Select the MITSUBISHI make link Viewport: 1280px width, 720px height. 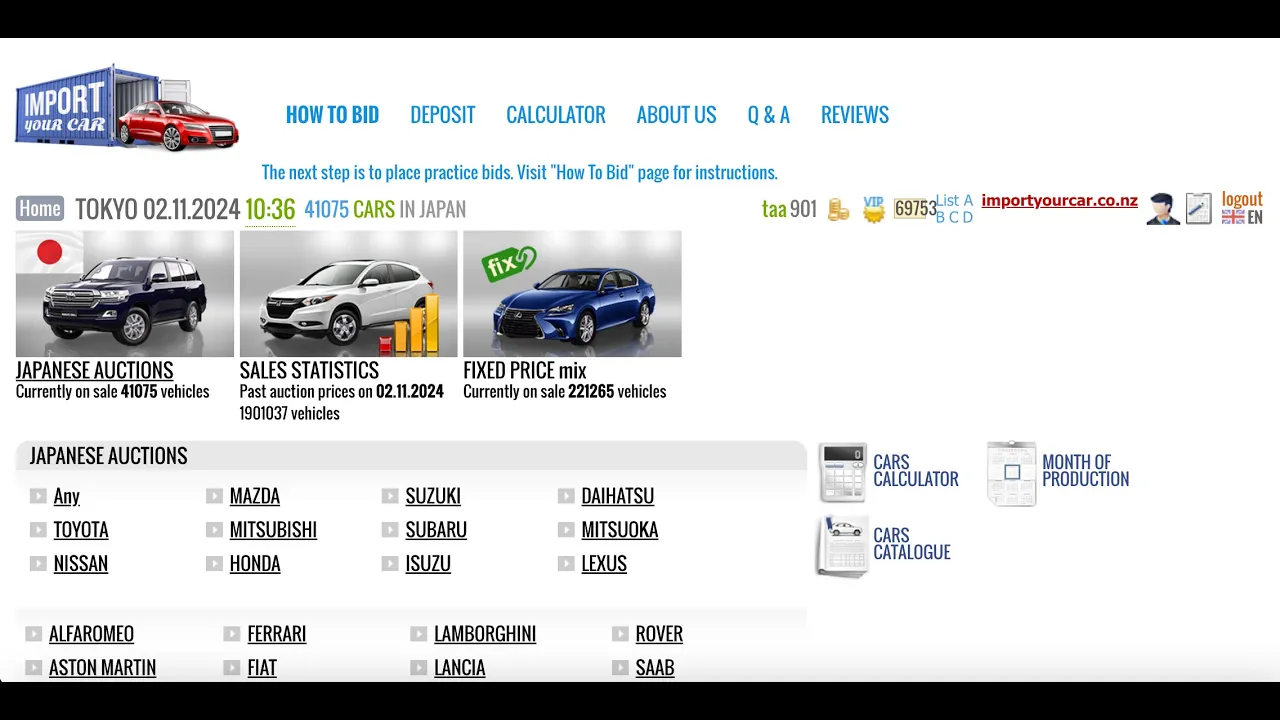pyautogui.click(x=273, y=530)
